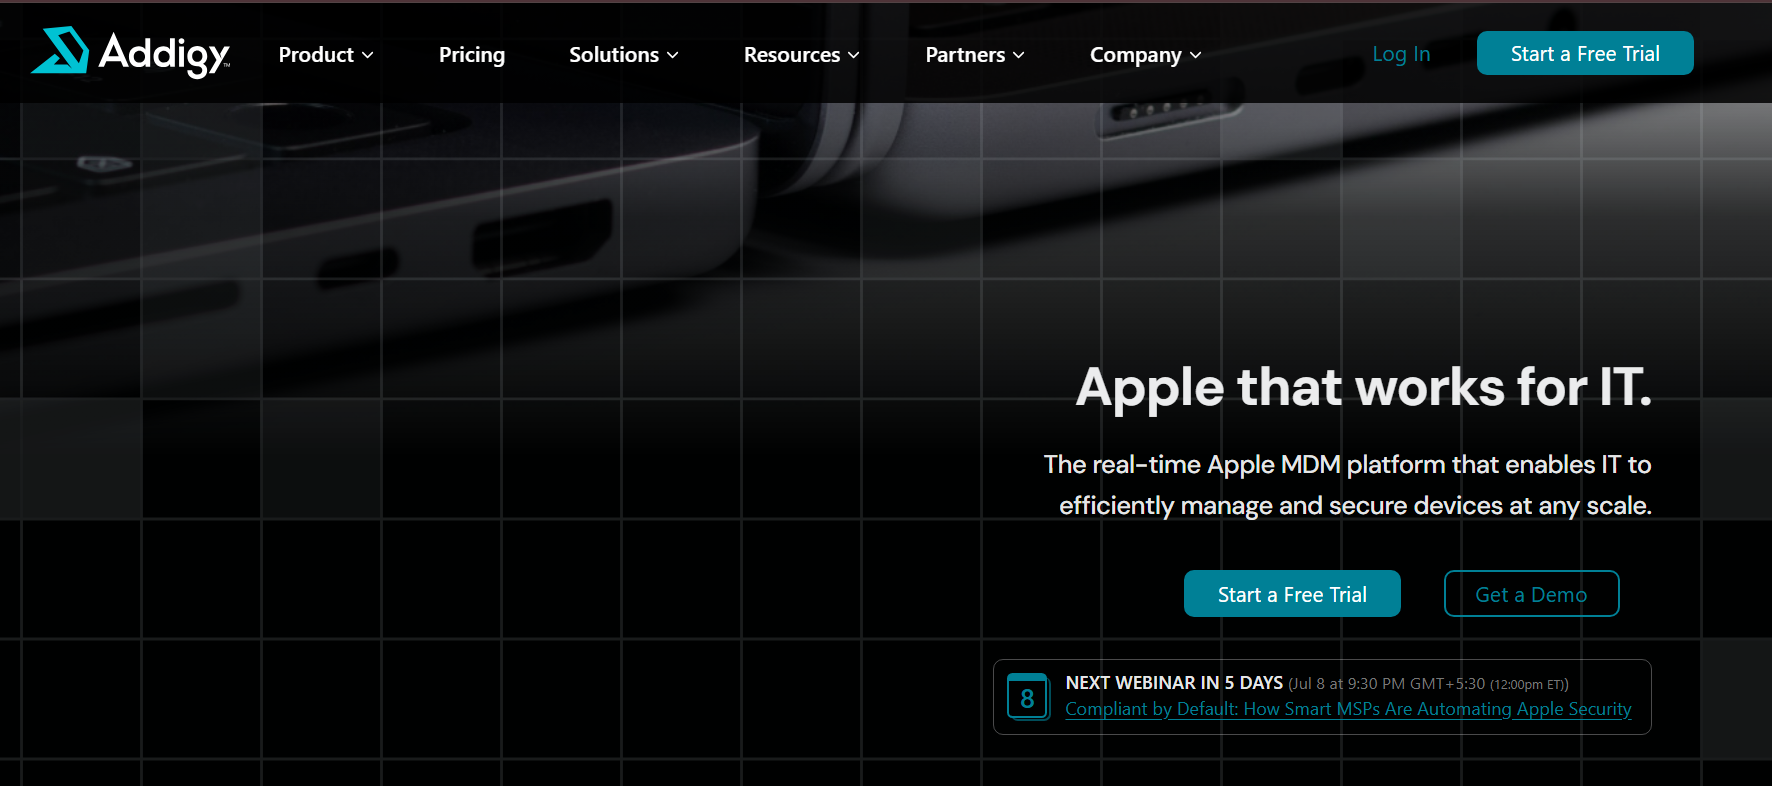1772x786 pixels.
Task: Open the Product menu item
Action: (316, 55)
